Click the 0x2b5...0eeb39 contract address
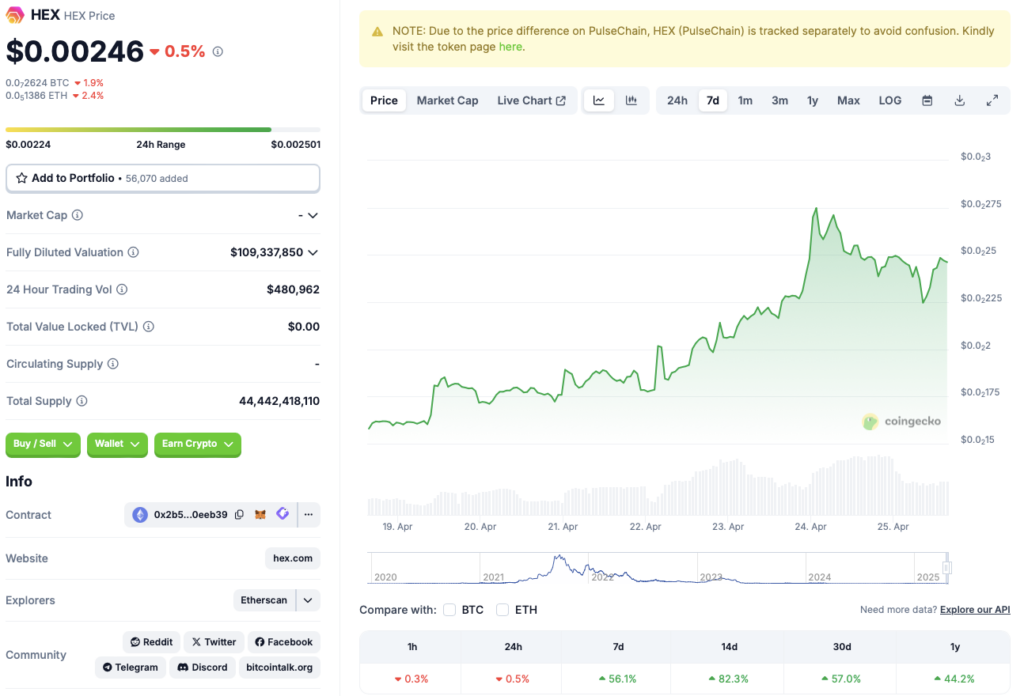The height and width of the screenshot is (696, 1024). click(x=191, y=514)
